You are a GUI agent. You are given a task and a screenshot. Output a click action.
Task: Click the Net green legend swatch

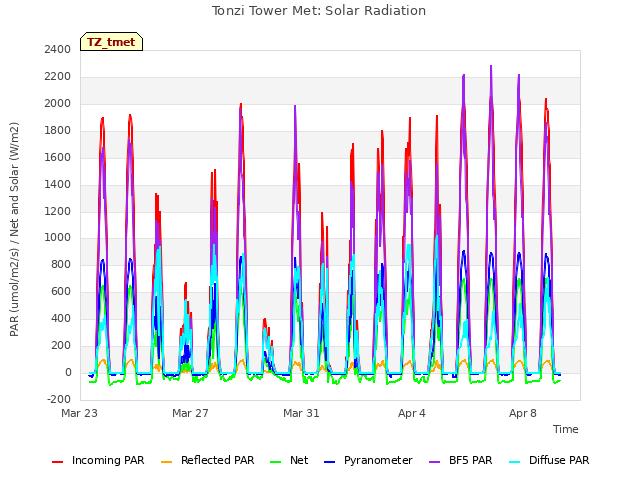(x=276, y=462)
